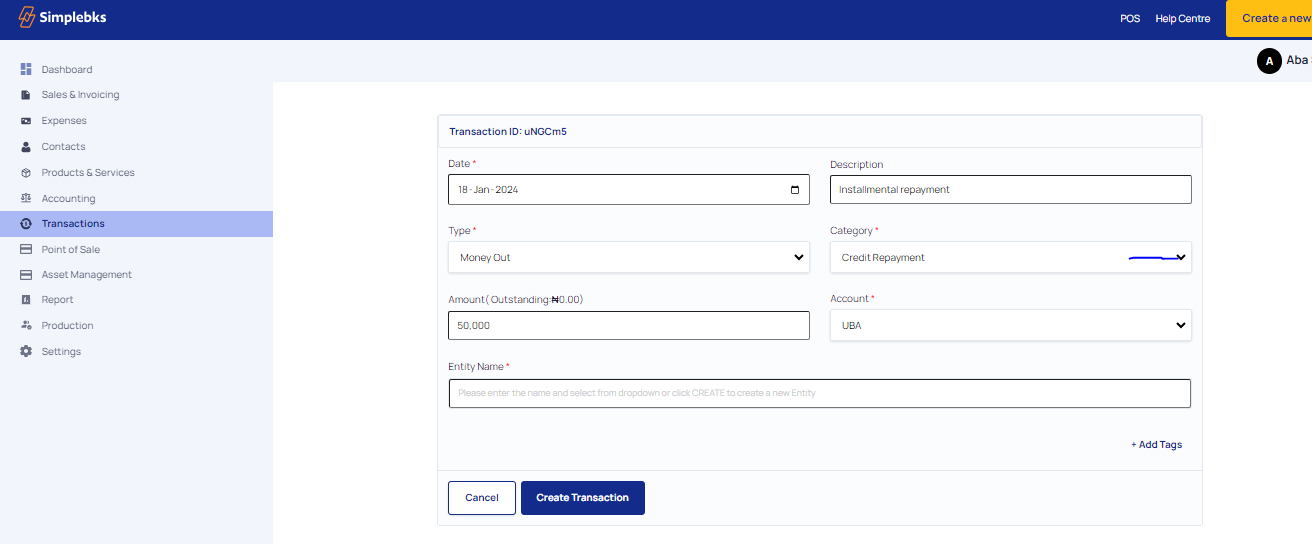This screenshot has height=544, width=1312.
Task: Click the yellow Create a new button
Action: pyautogui.click(x=1269, y=19)
